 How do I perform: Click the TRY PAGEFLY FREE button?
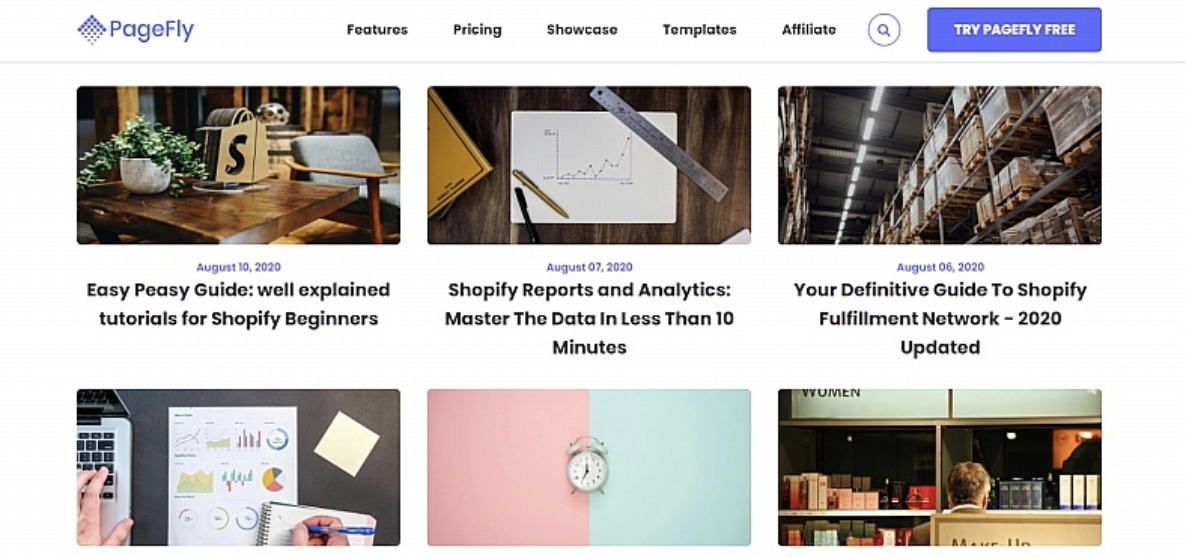pyautogui.click(x=1014, y=30)
